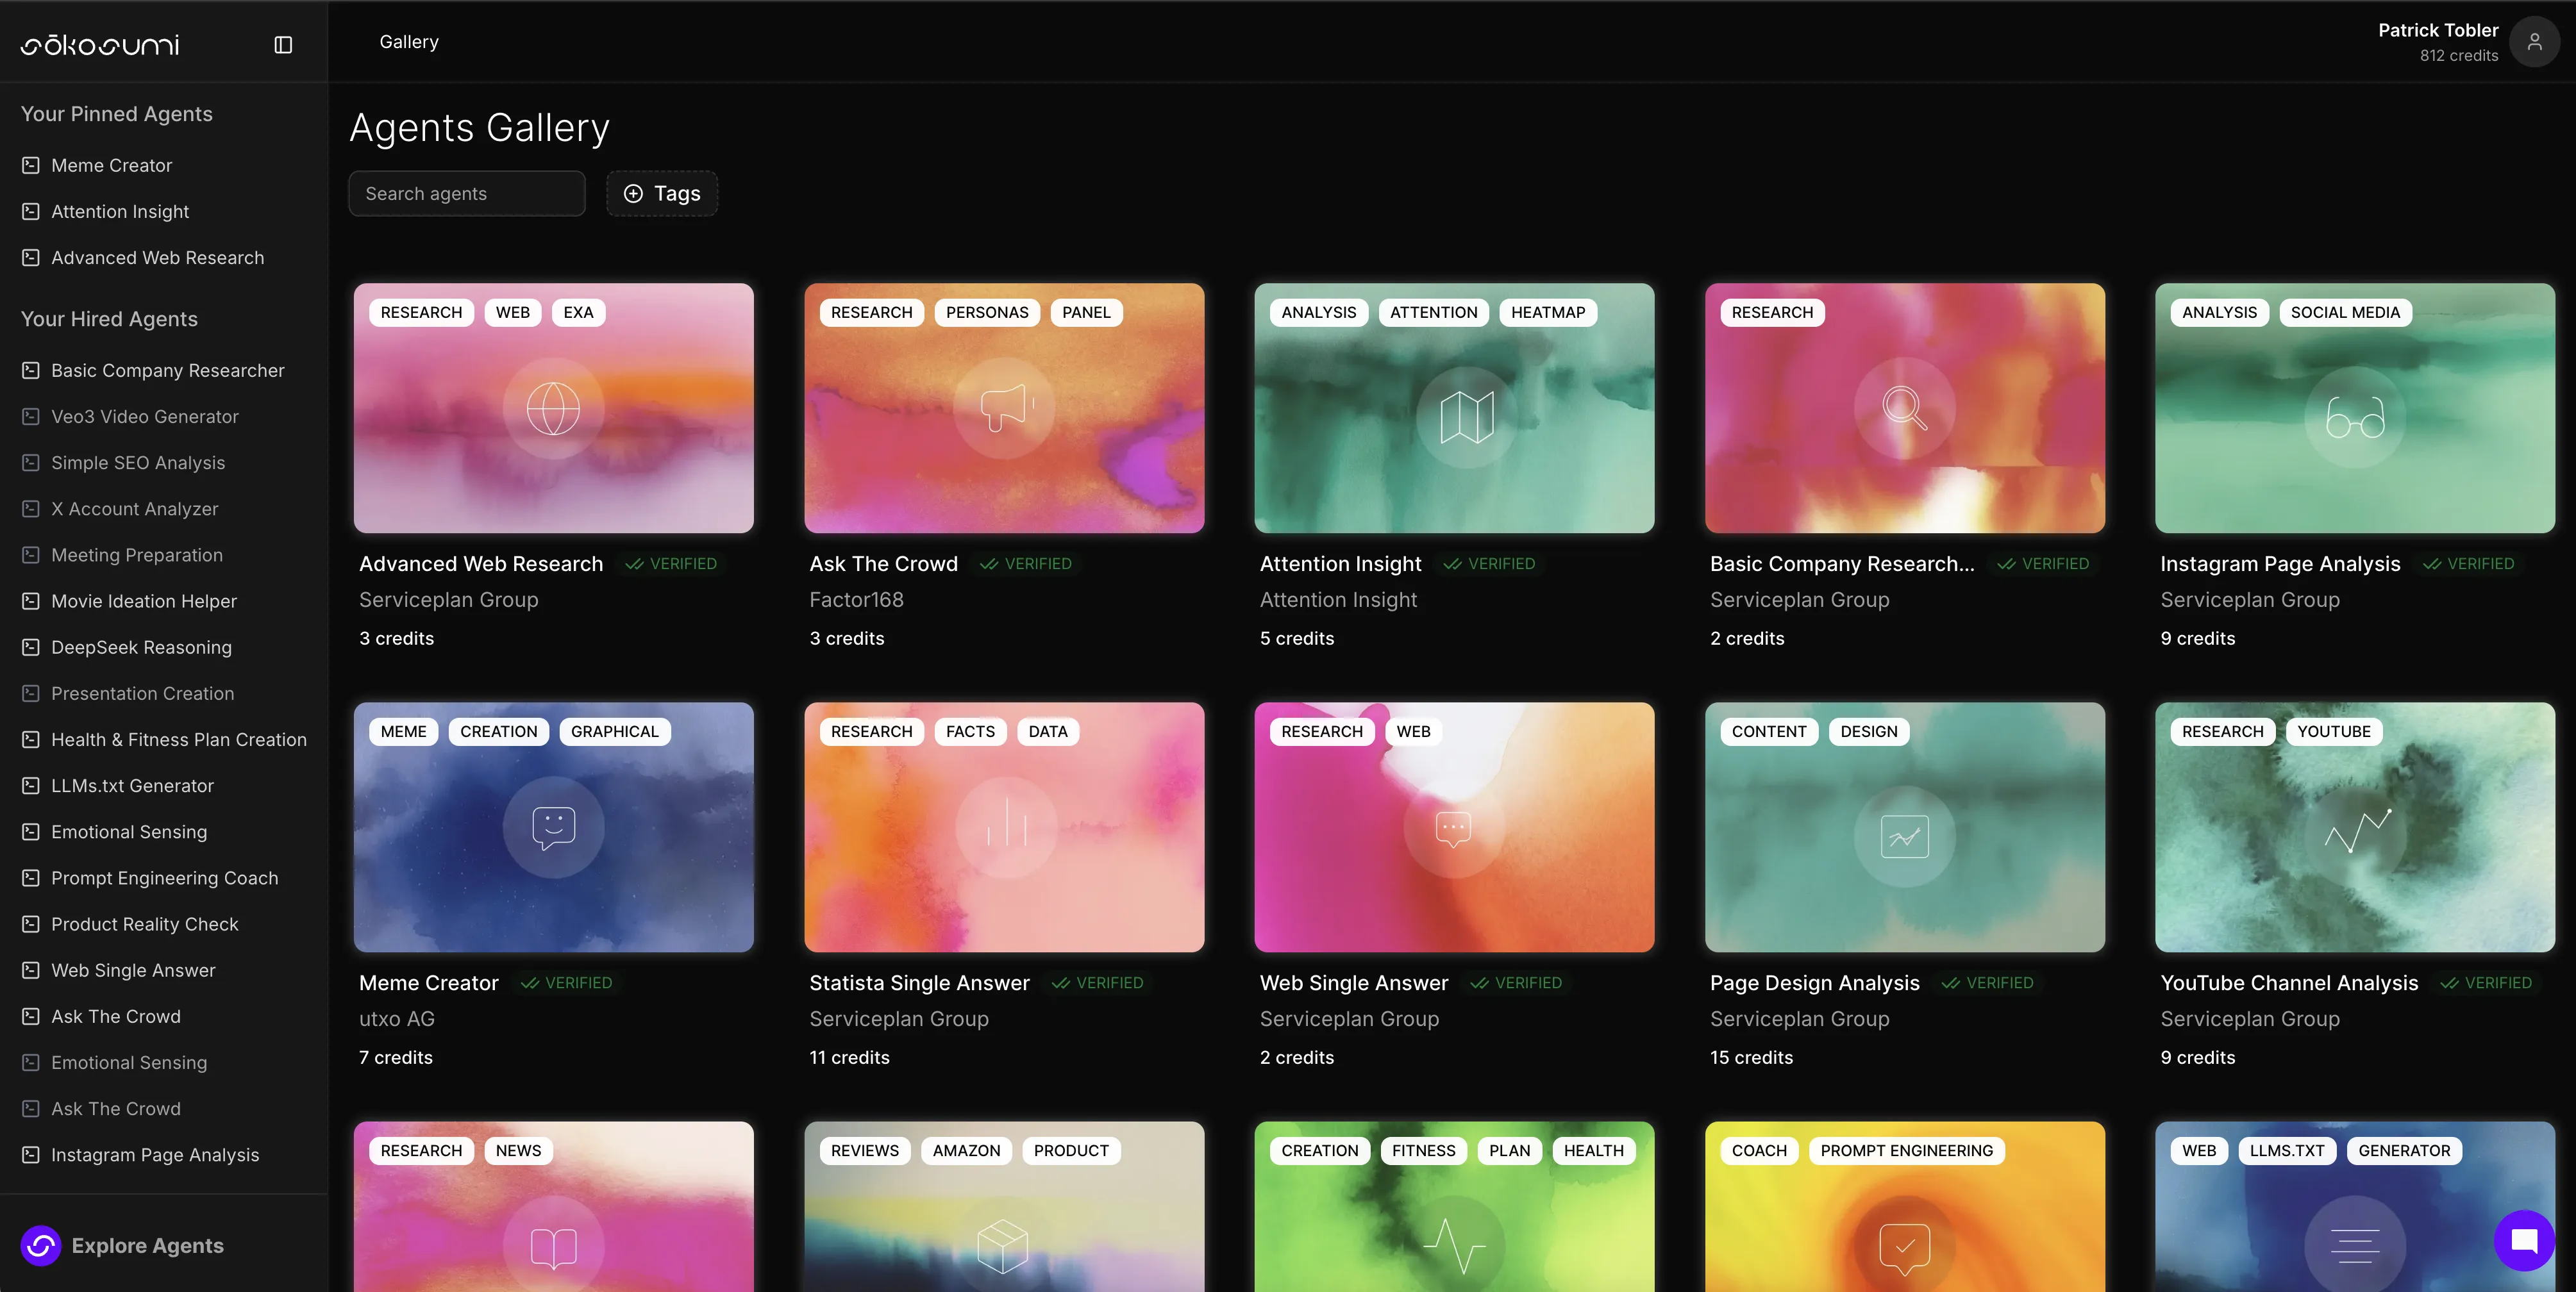
Task: Open the Ask The Crowd card title
Action: click(883, 563)
